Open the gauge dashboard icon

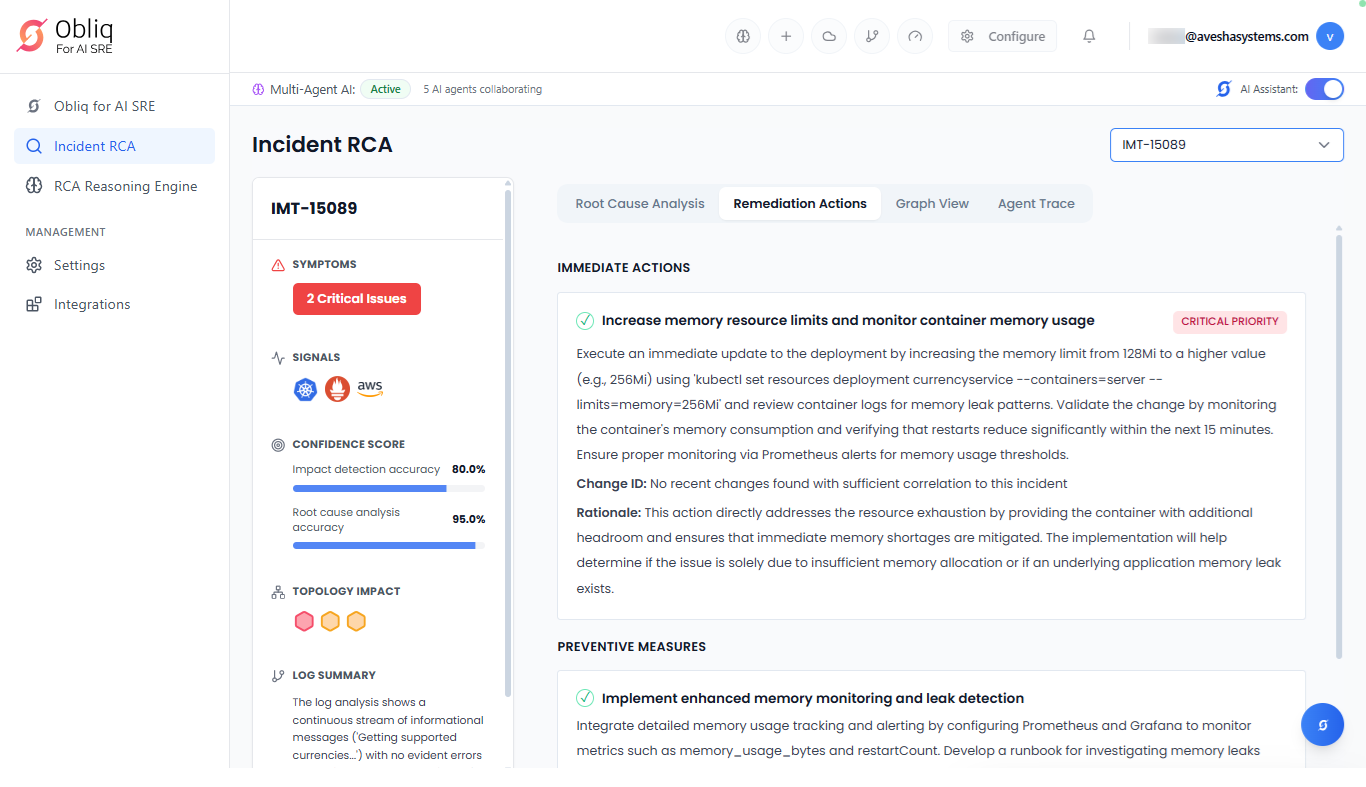(x=915, y=36)
